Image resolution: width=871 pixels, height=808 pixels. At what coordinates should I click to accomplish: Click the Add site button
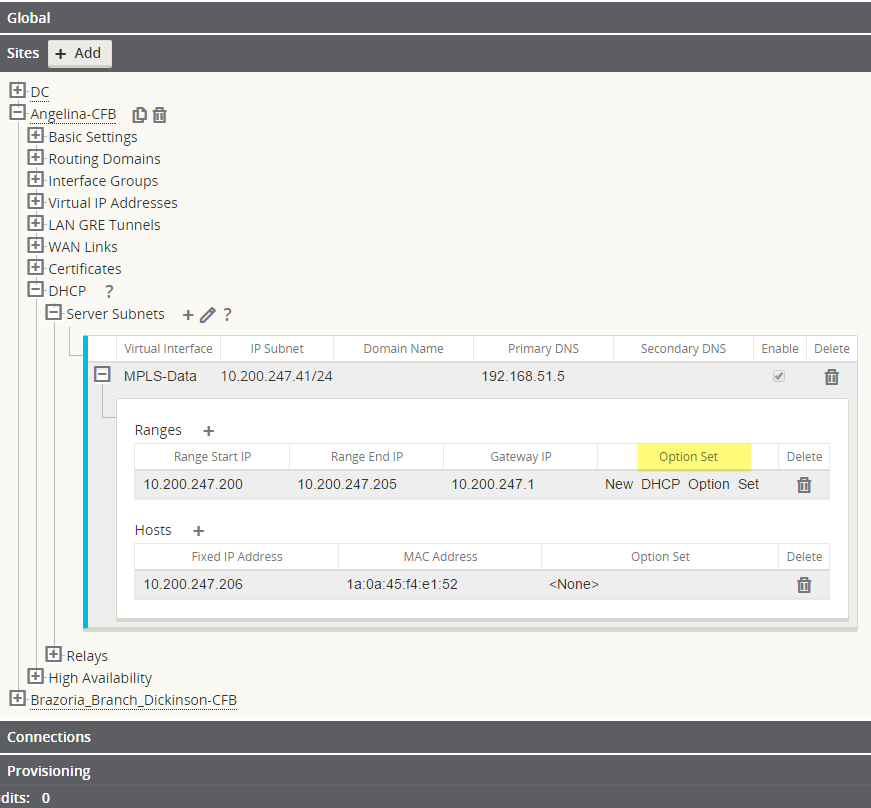click(79, 53)
